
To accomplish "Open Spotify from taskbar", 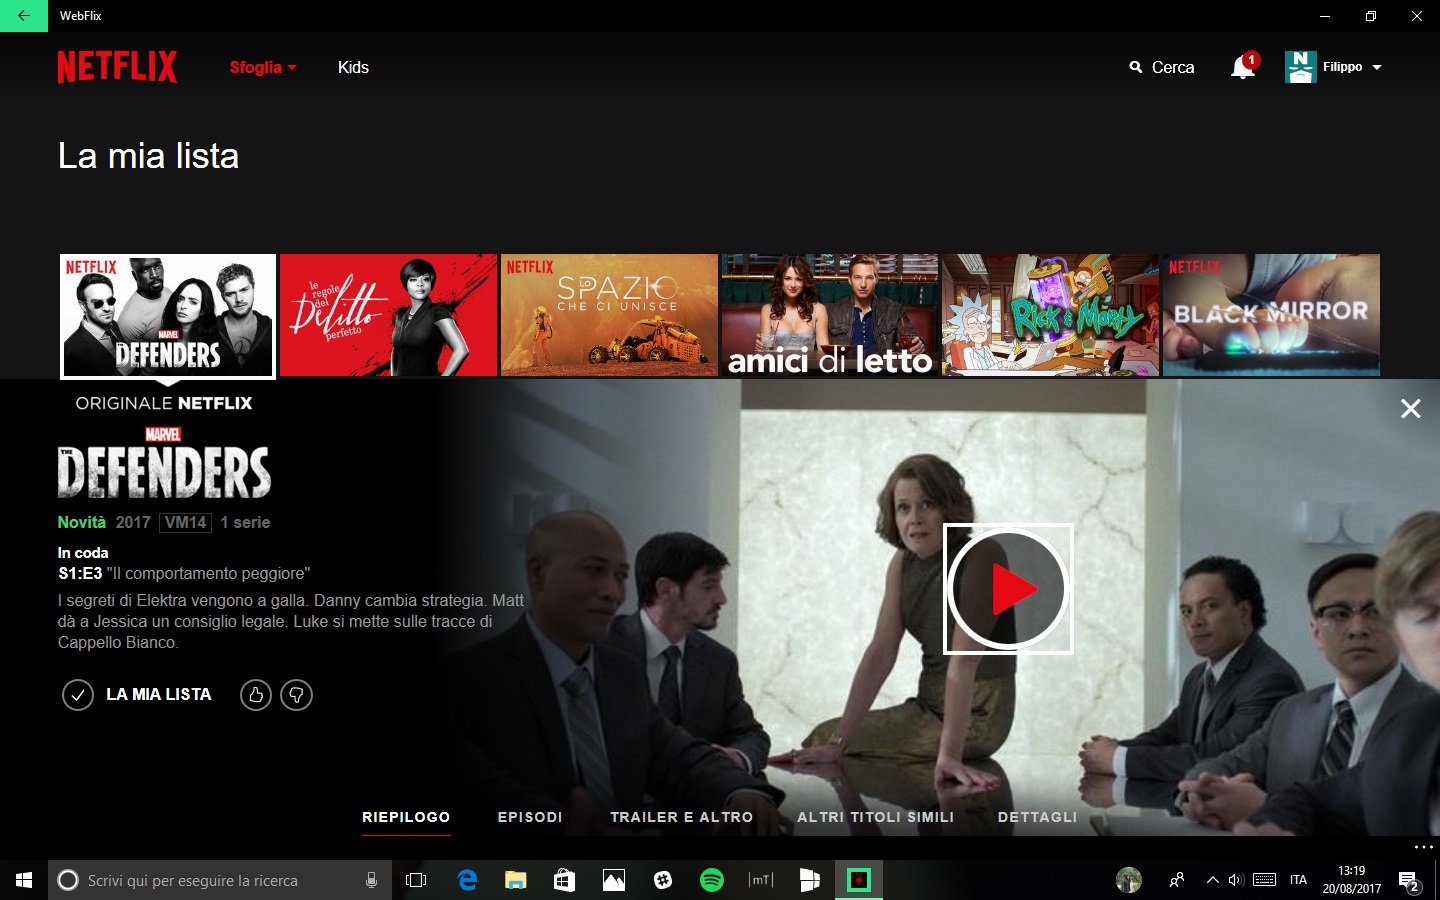I will (x=712, y=880).
